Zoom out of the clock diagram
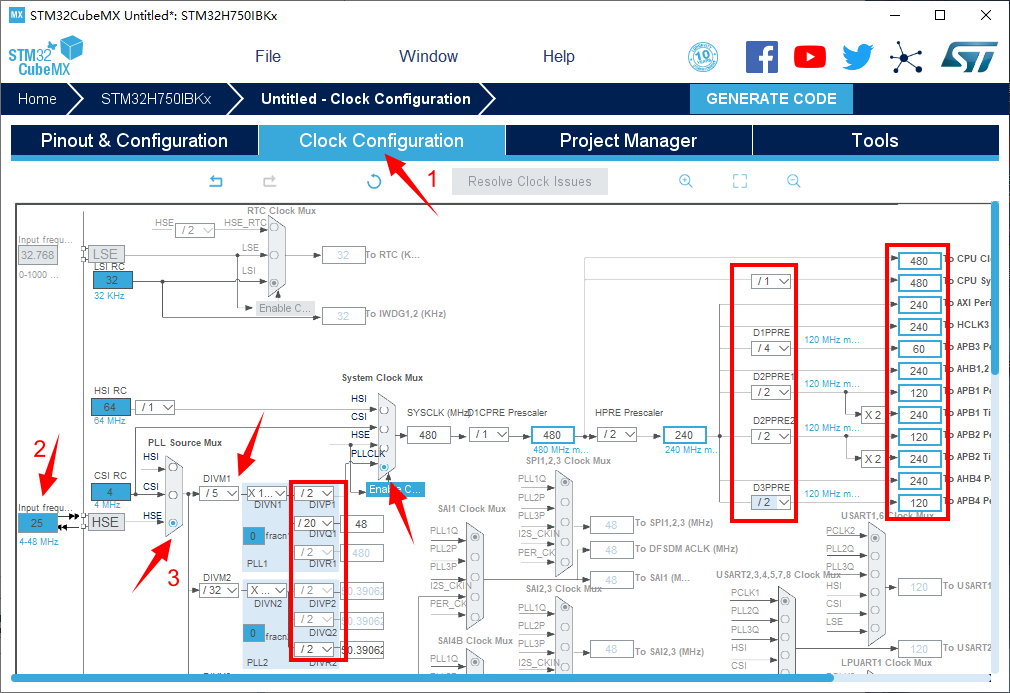 tap(793, 181)
